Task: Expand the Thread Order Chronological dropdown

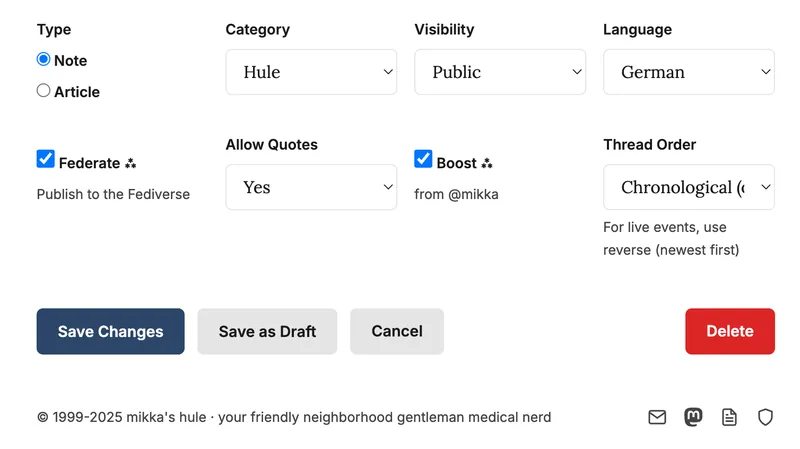Action: click(x=688, y=187)
